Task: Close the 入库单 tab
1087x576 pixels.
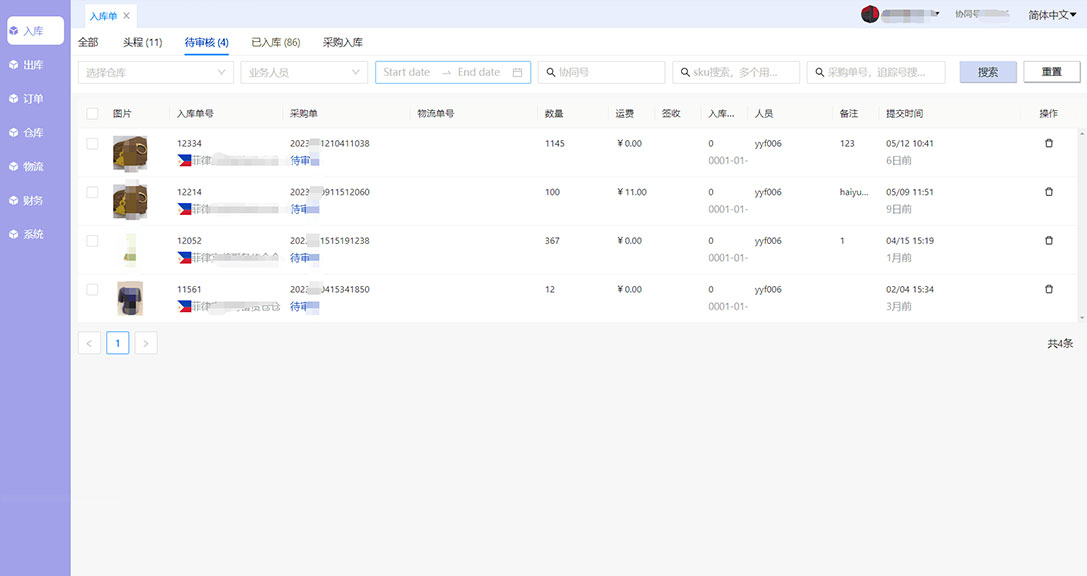Action: click(x=127, y=16)
